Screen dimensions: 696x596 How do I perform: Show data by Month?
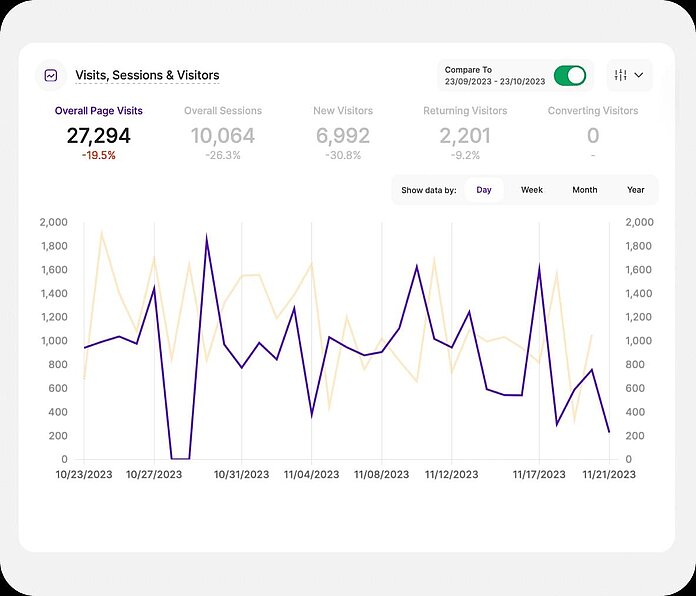[584, 190]
